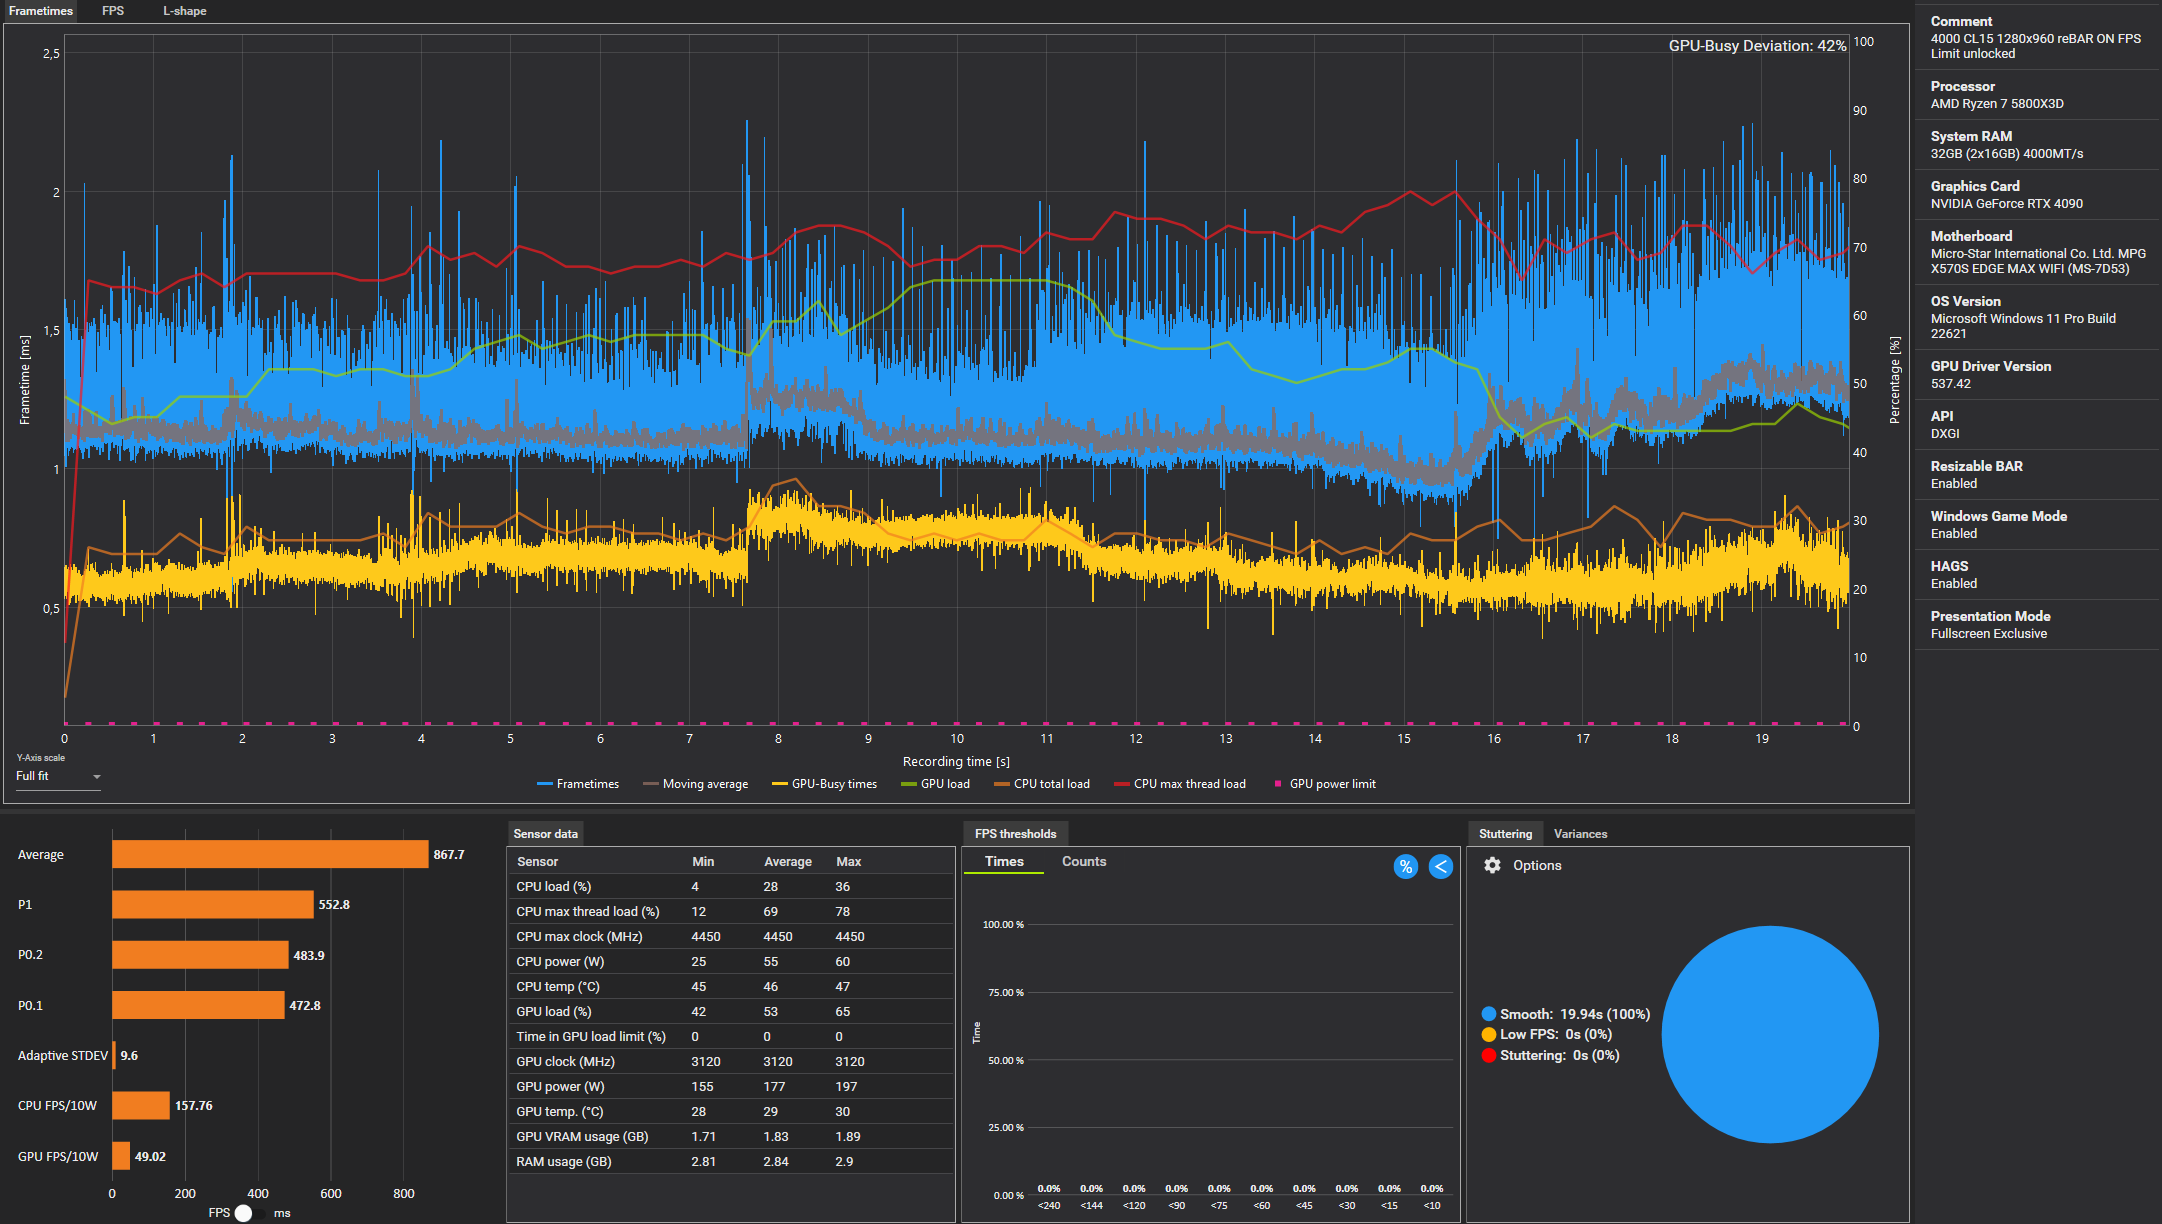Select the Frametimes tab
The width and height of the screenshot is (2162, 1224).
point(41,11)
